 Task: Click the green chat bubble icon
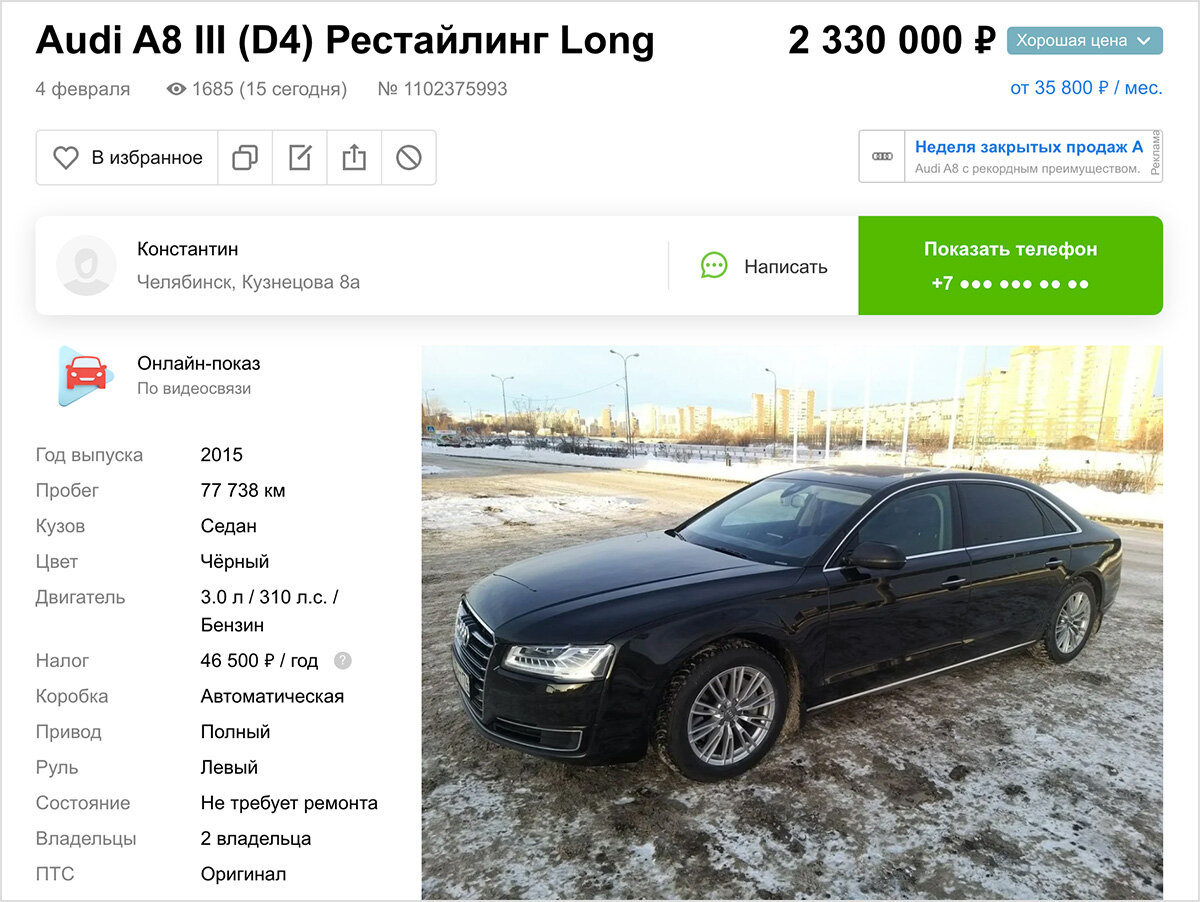coord(714,266)
